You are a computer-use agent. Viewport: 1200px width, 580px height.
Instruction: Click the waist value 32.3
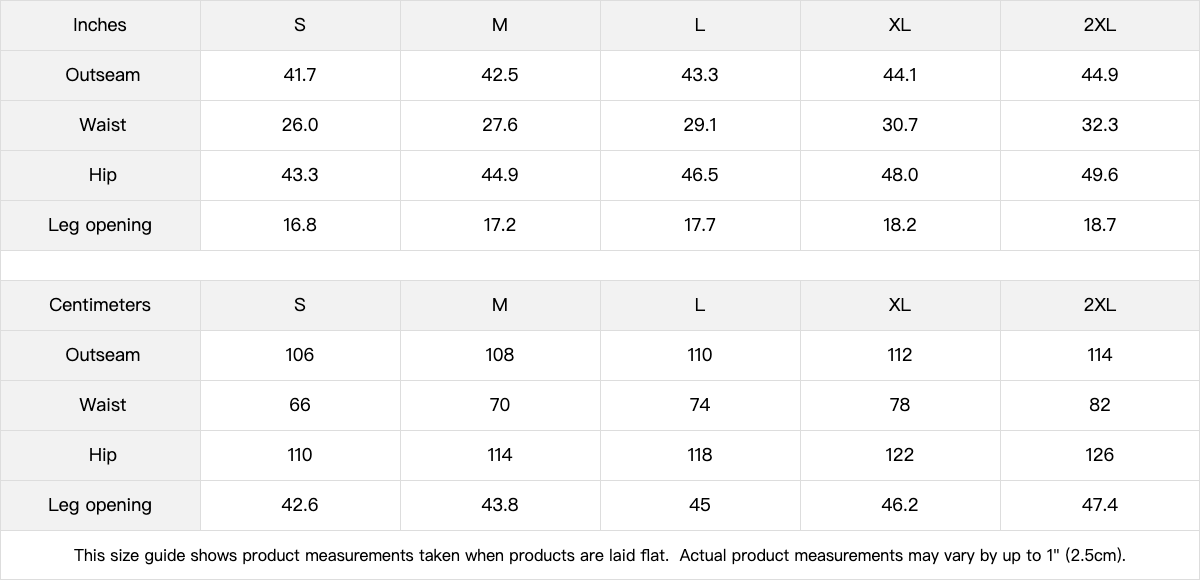pyautogui.click(x=1100, y=125)
